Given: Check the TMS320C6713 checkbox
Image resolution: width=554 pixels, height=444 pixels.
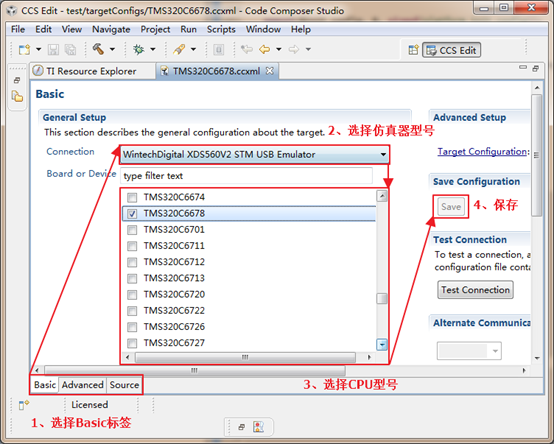Looking at the screenshot, I should [x=132, y=279].
